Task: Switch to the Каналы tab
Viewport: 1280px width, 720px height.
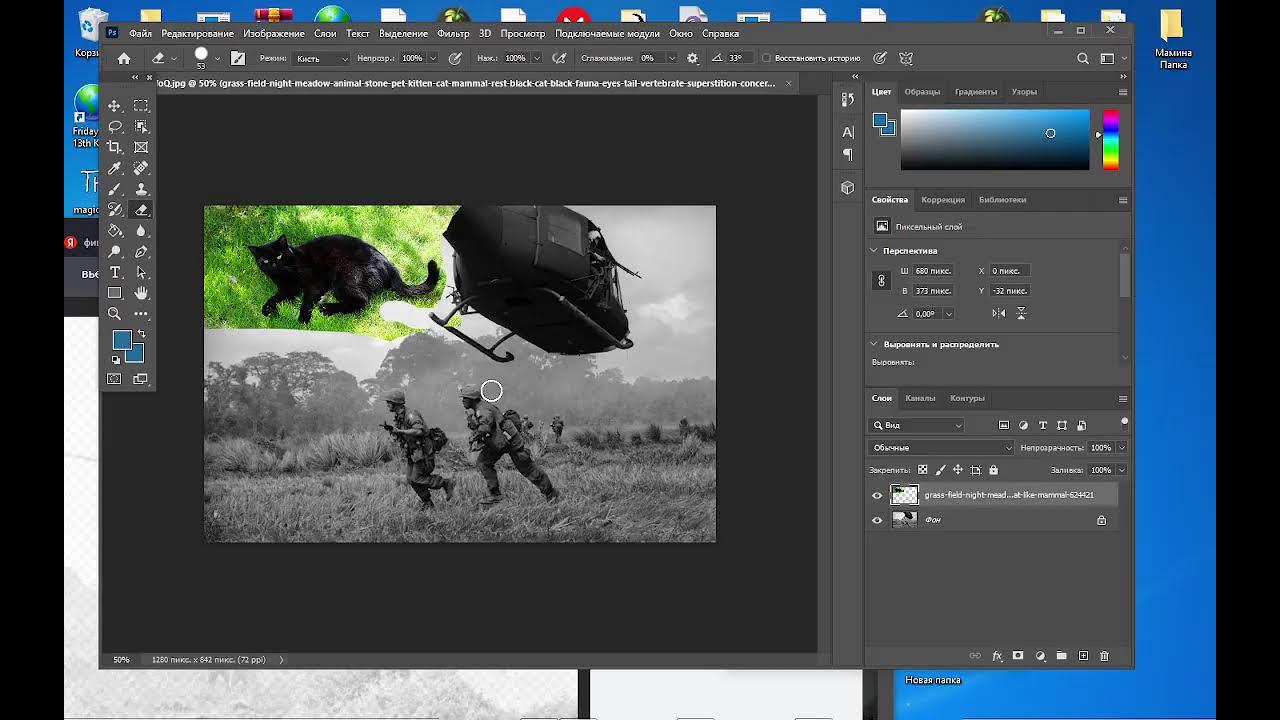Action: (x=920, y=398)
